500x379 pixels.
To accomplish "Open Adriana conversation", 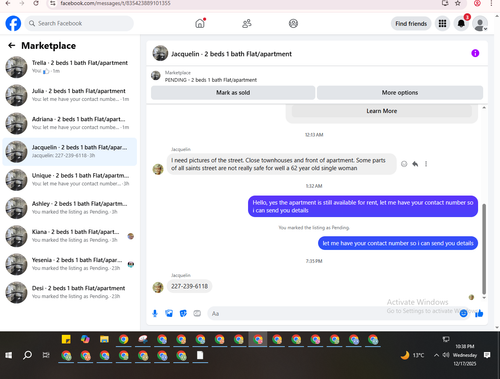I will (x=69, y=123).
